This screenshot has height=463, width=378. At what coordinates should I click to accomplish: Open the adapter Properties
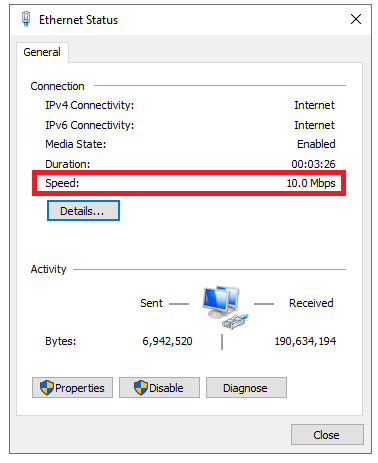coord(72,388)
